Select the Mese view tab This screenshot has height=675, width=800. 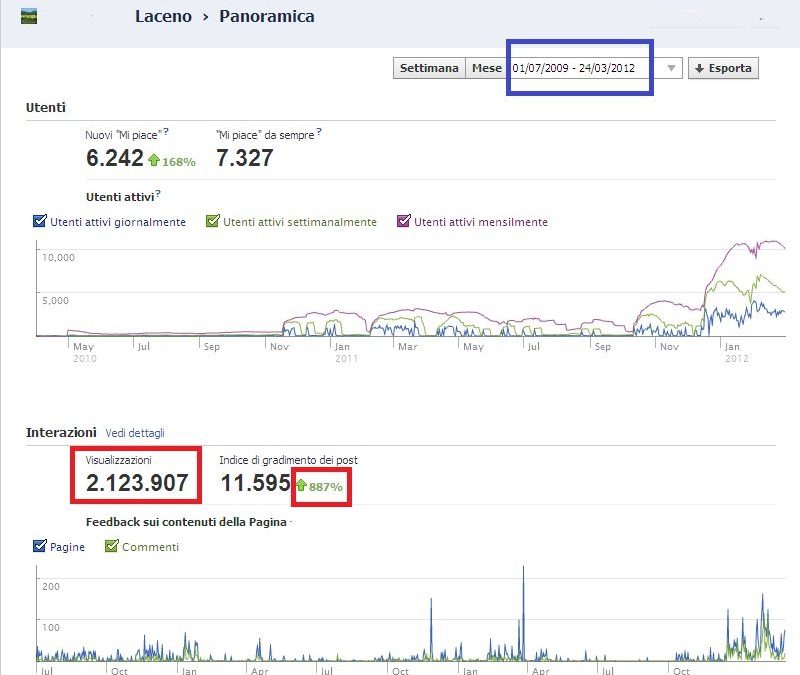pyautogui.click(x=487, y=68)
